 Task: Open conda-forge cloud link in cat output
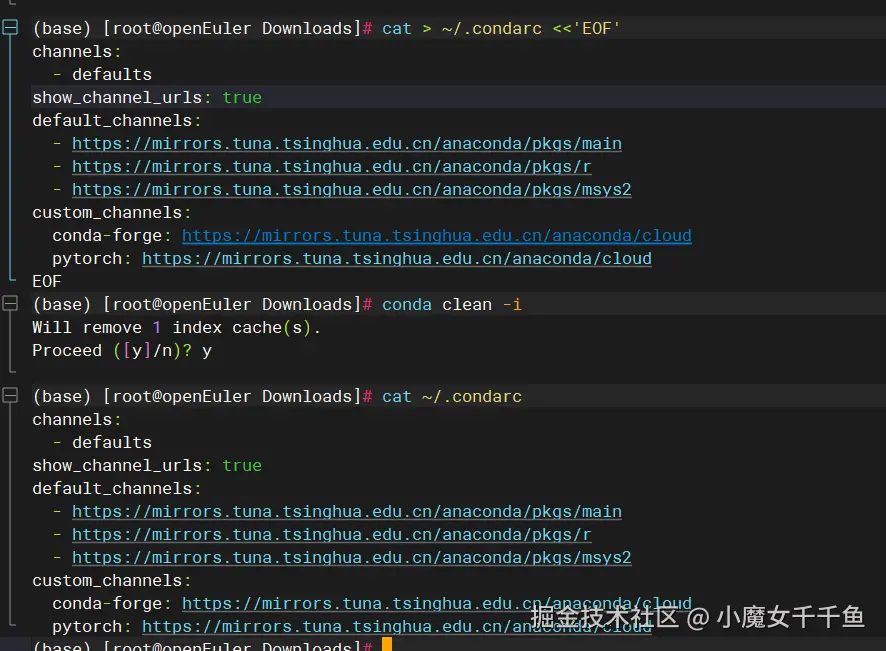point(436,604)
